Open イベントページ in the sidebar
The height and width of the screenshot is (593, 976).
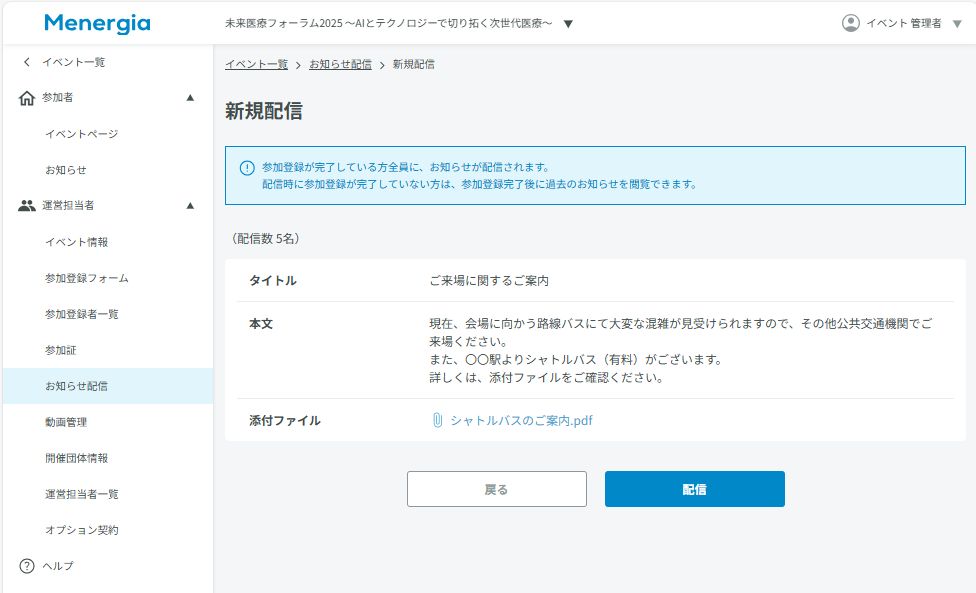click(x=82, y=134)
